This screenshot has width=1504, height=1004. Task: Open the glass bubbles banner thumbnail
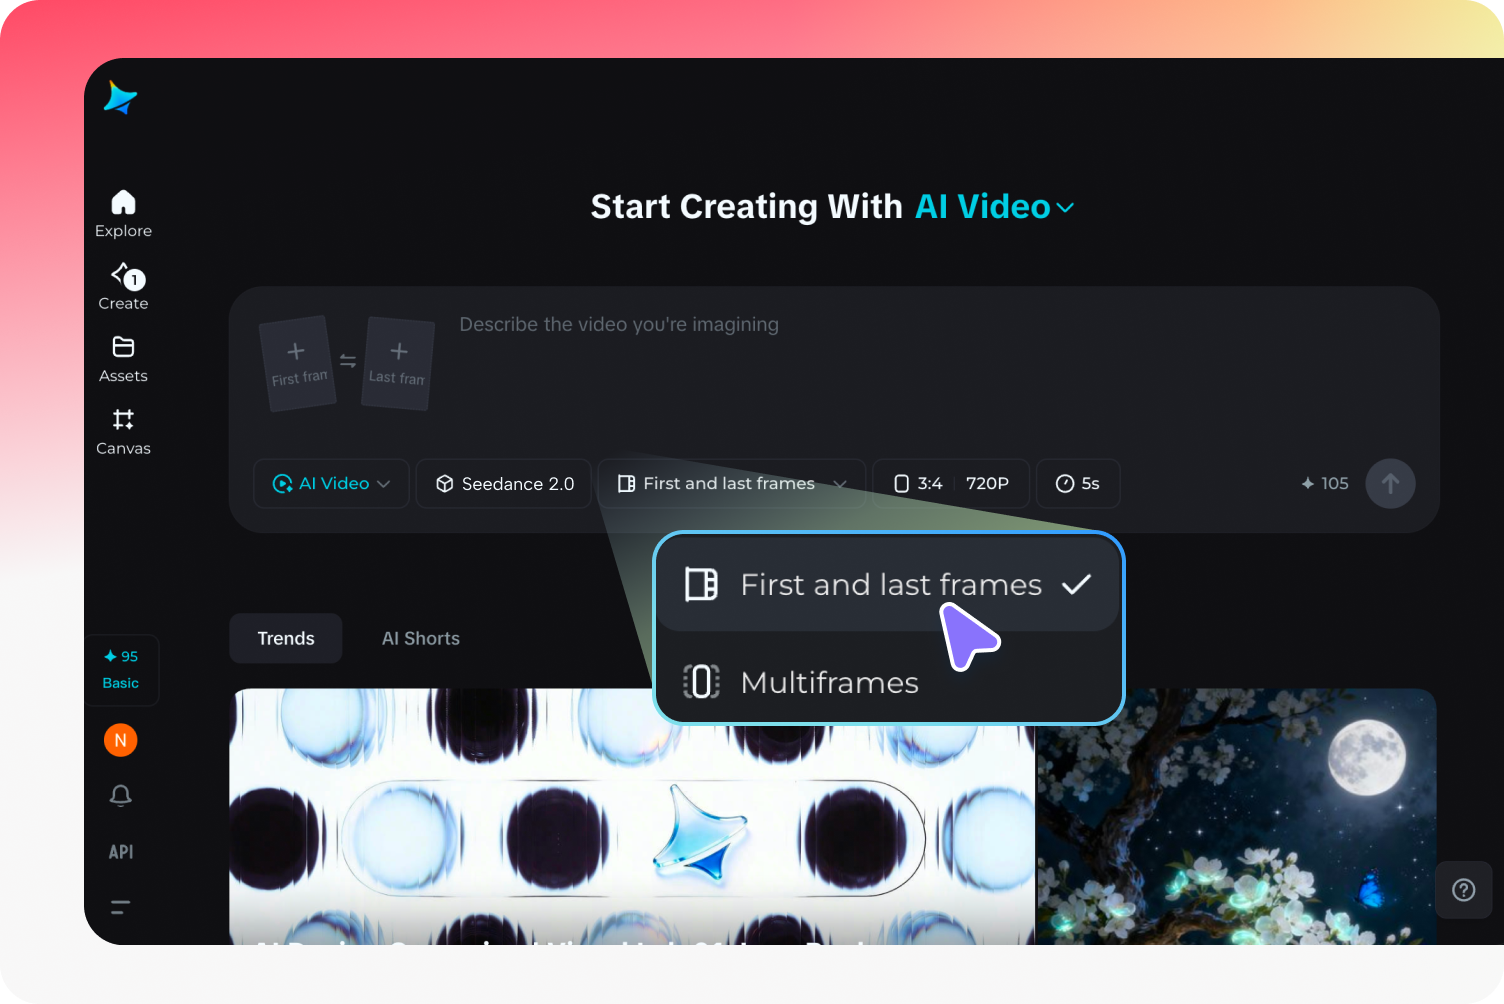[632, 817]
